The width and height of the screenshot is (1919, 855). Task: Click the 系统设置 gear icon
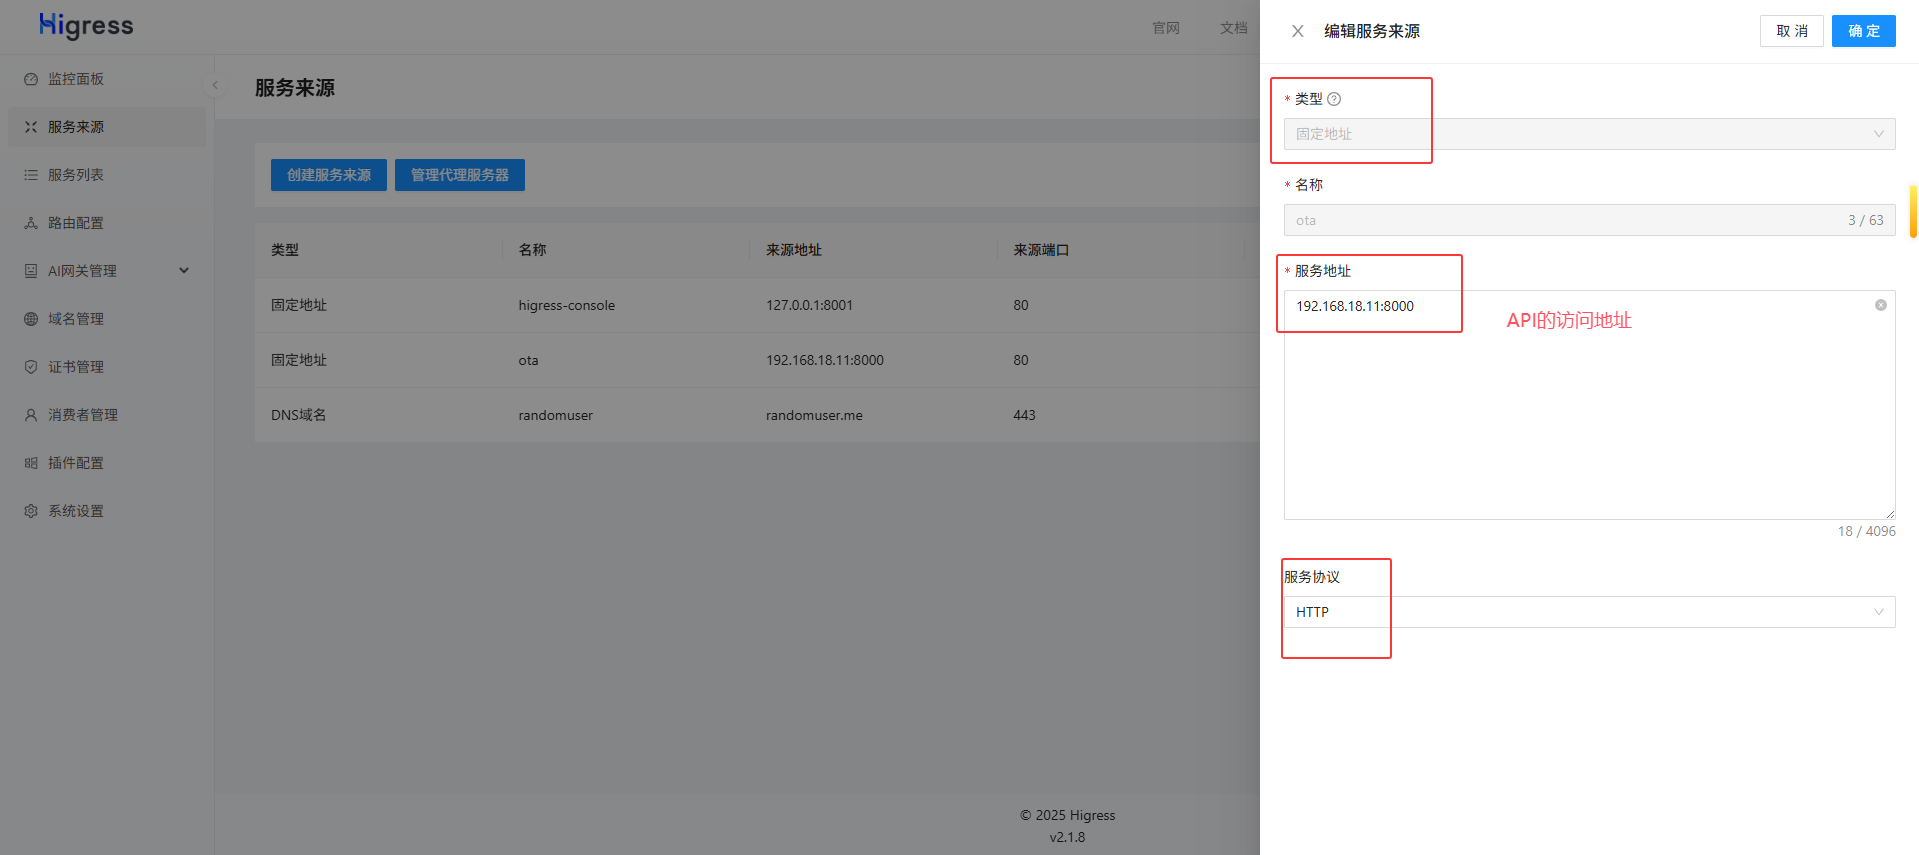click(31, 511)
